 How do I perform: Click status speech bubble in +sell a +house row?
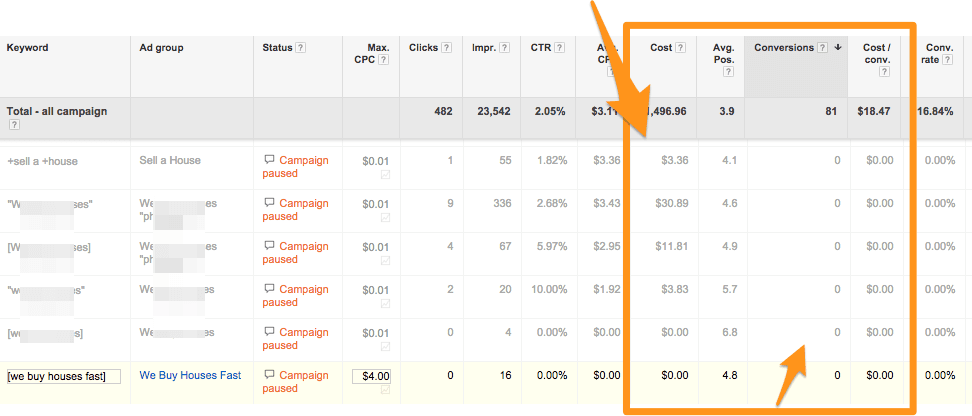pos(269,160)
